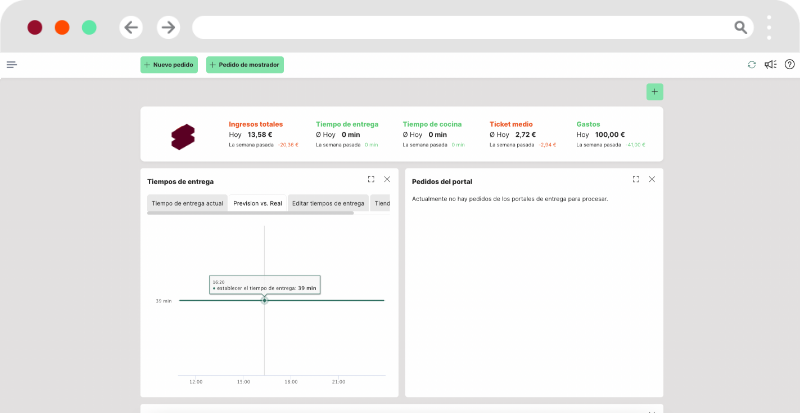Click the data point on the delivery chart
The width and height of the screenshot is (800, 413).
264,300
